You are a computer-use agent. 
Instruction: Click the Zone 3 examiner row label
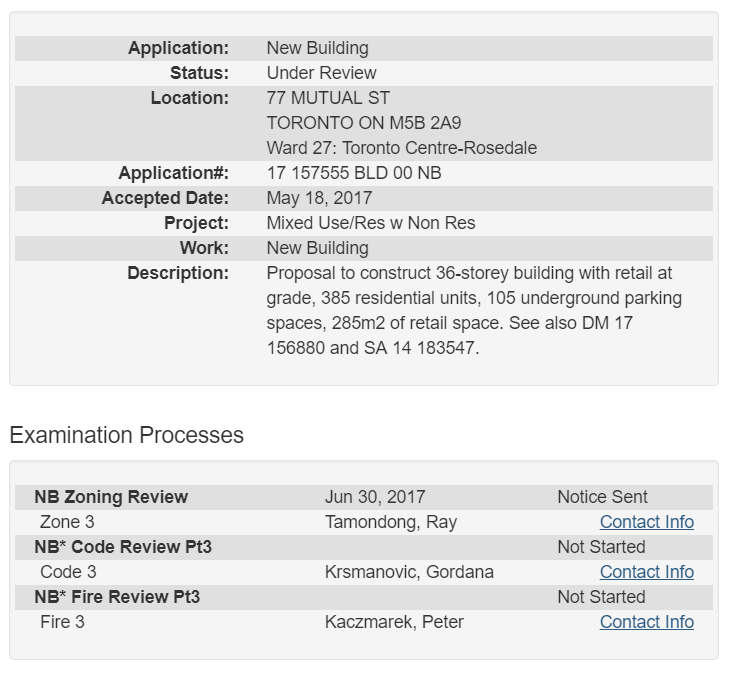68,522
